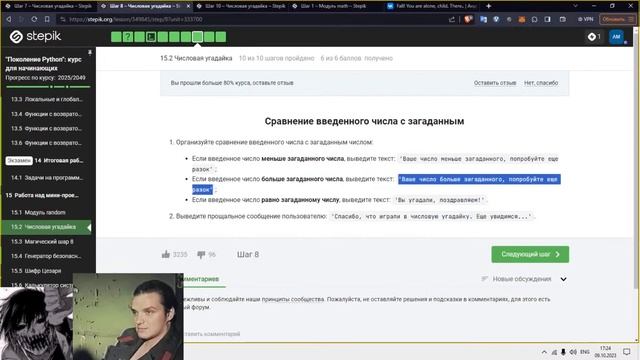Collapse the course sidebar with pin icon
Image resolution: width=640 pixels, height=360 pixels.
(90, 52)
